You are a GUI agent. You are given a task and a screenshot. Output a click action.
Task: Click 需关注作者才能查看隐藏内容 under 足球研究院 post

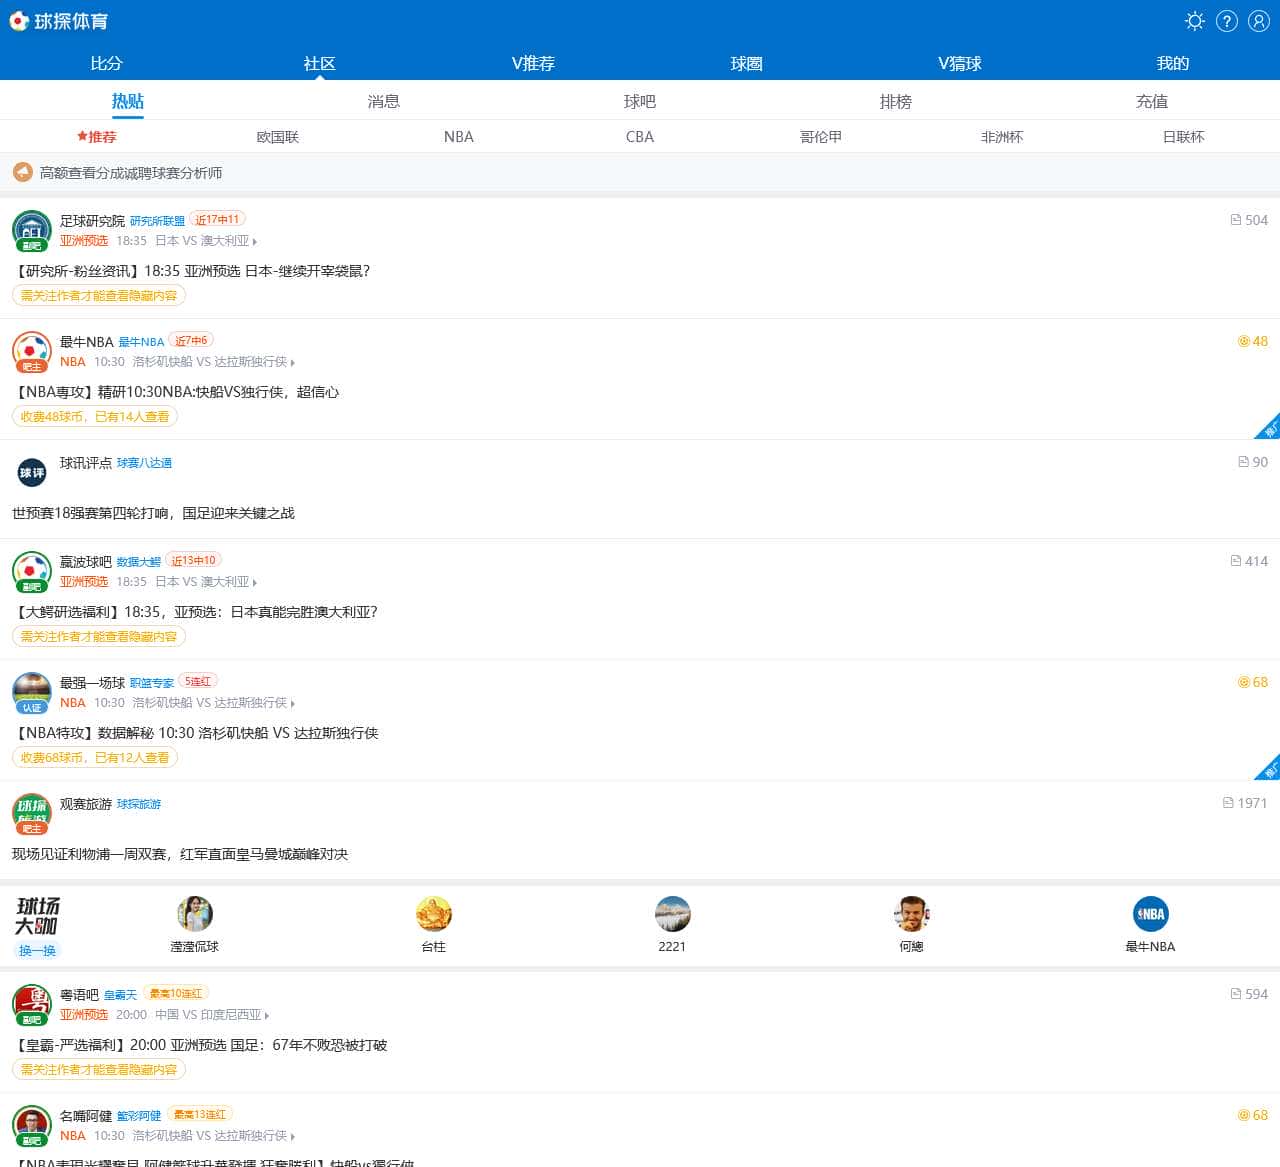coord(99,295)
